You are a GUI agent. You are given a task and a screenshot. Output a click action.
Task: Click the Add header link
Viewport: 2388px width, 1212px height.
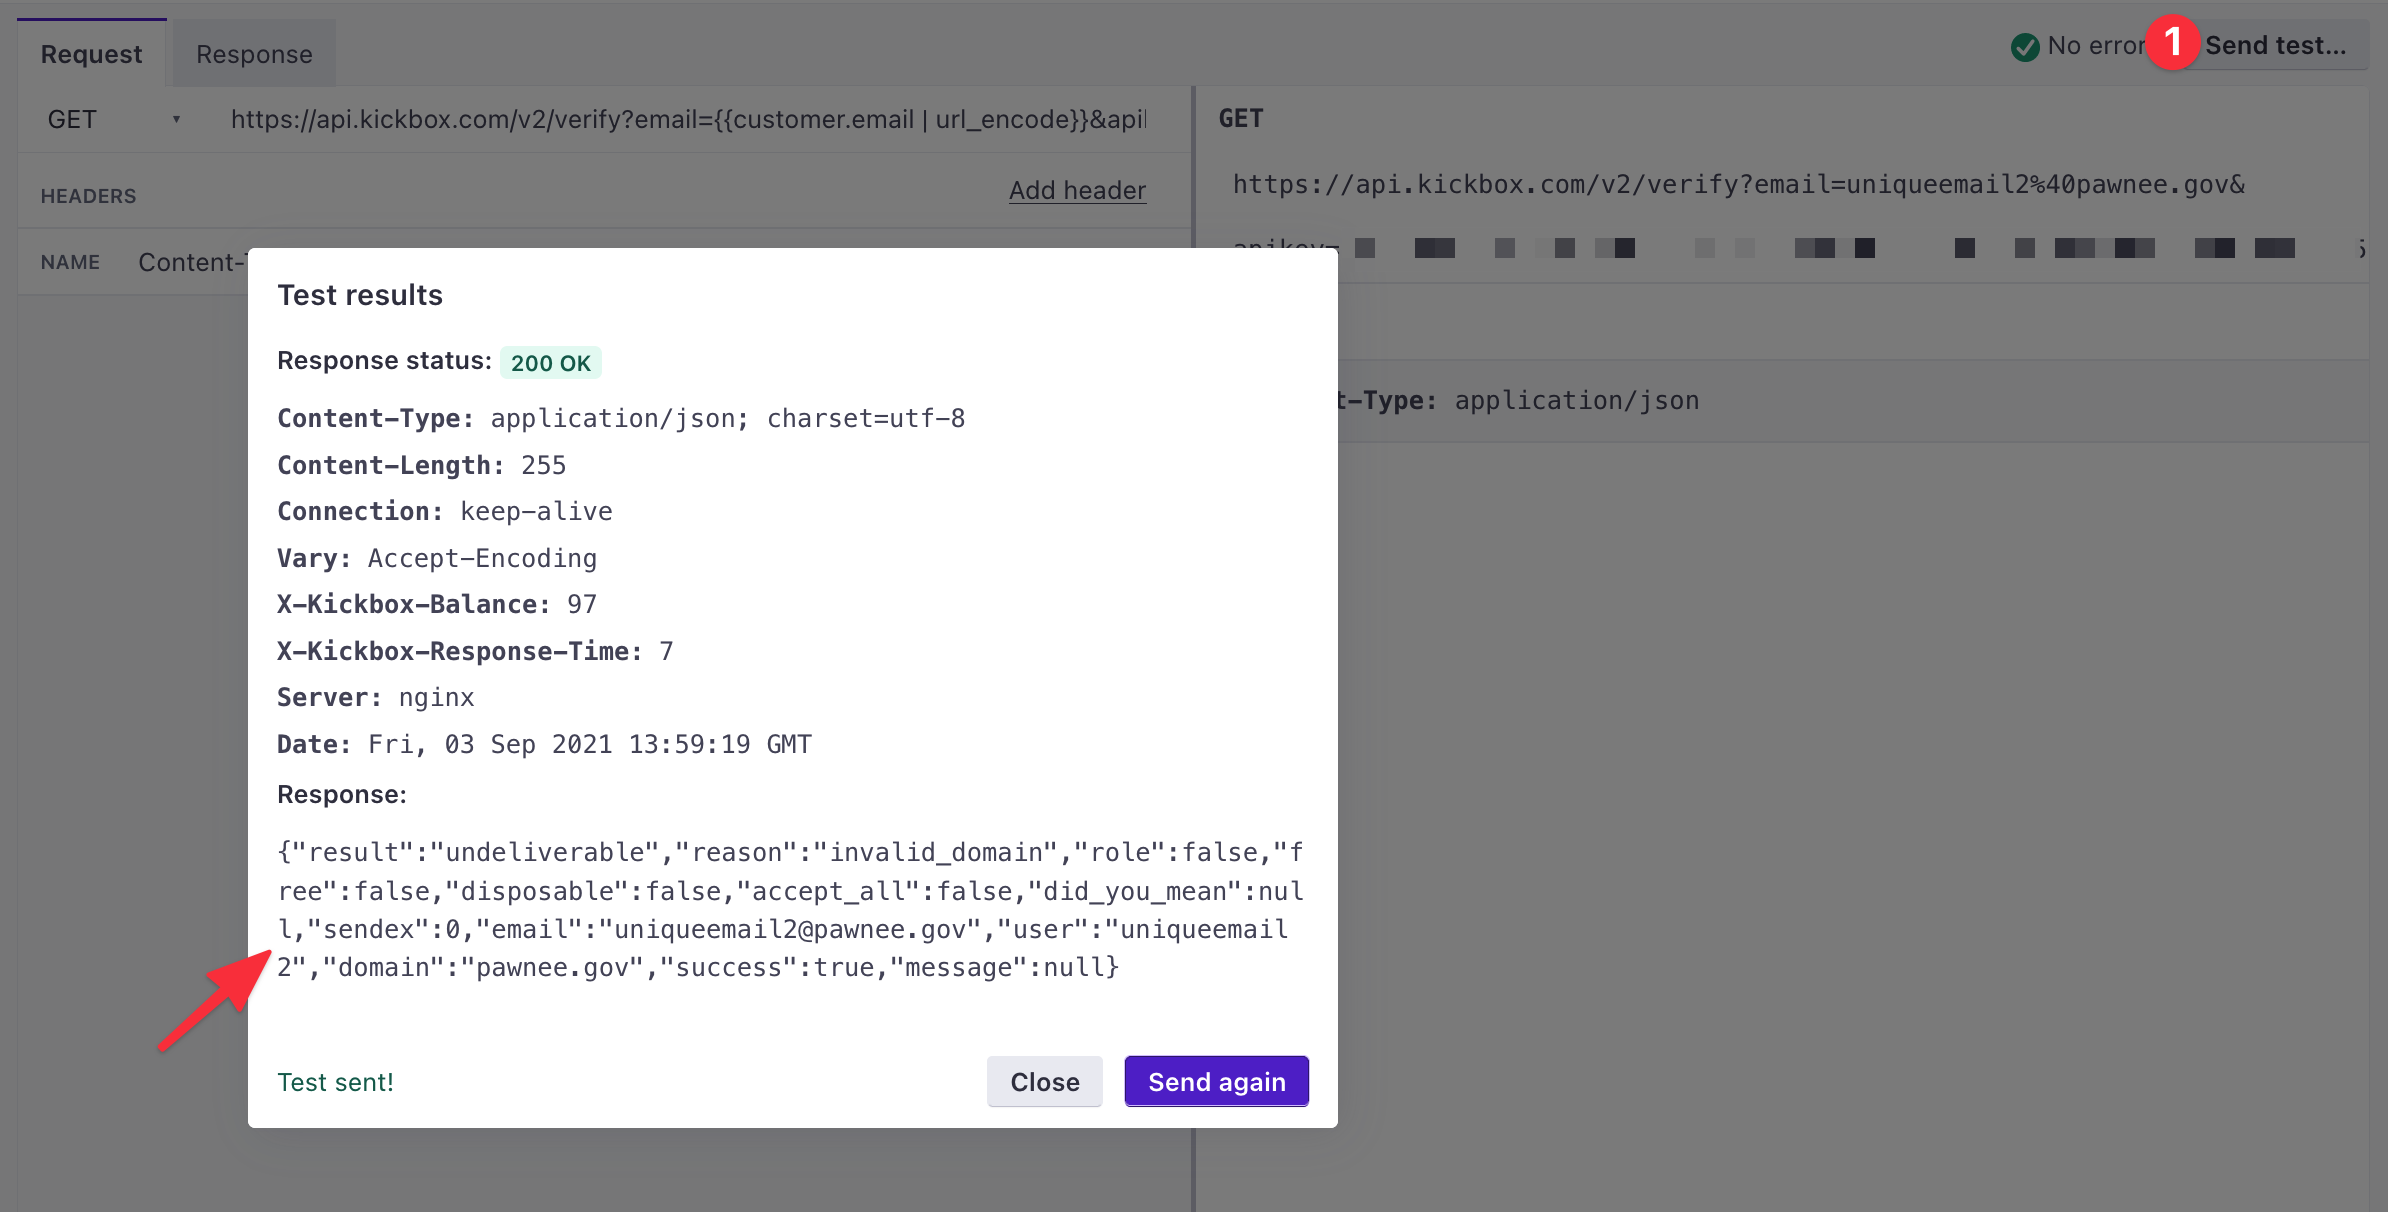click(1077, 190)
